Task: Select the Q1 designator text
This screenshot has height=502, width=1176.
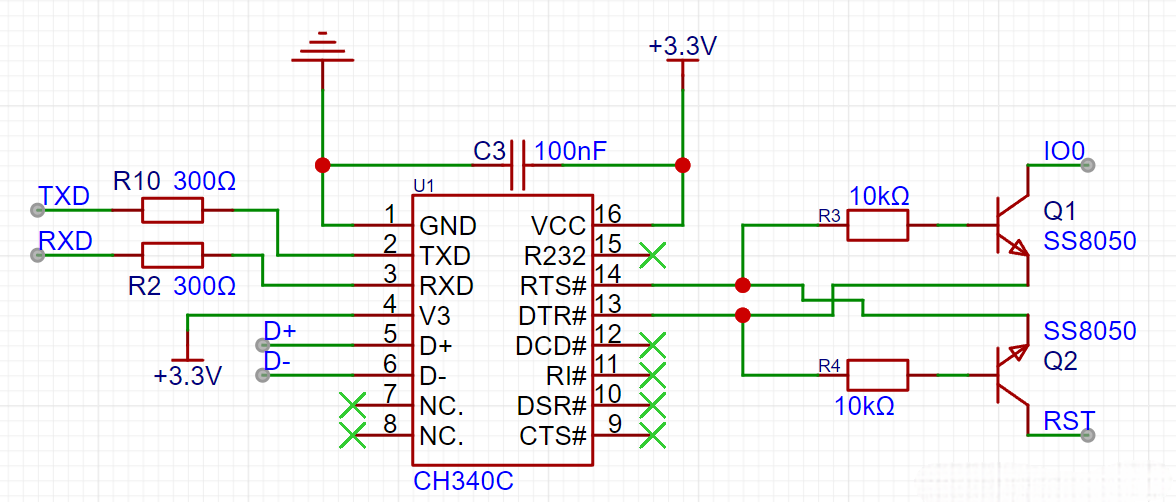Action: click(1059, 212)
